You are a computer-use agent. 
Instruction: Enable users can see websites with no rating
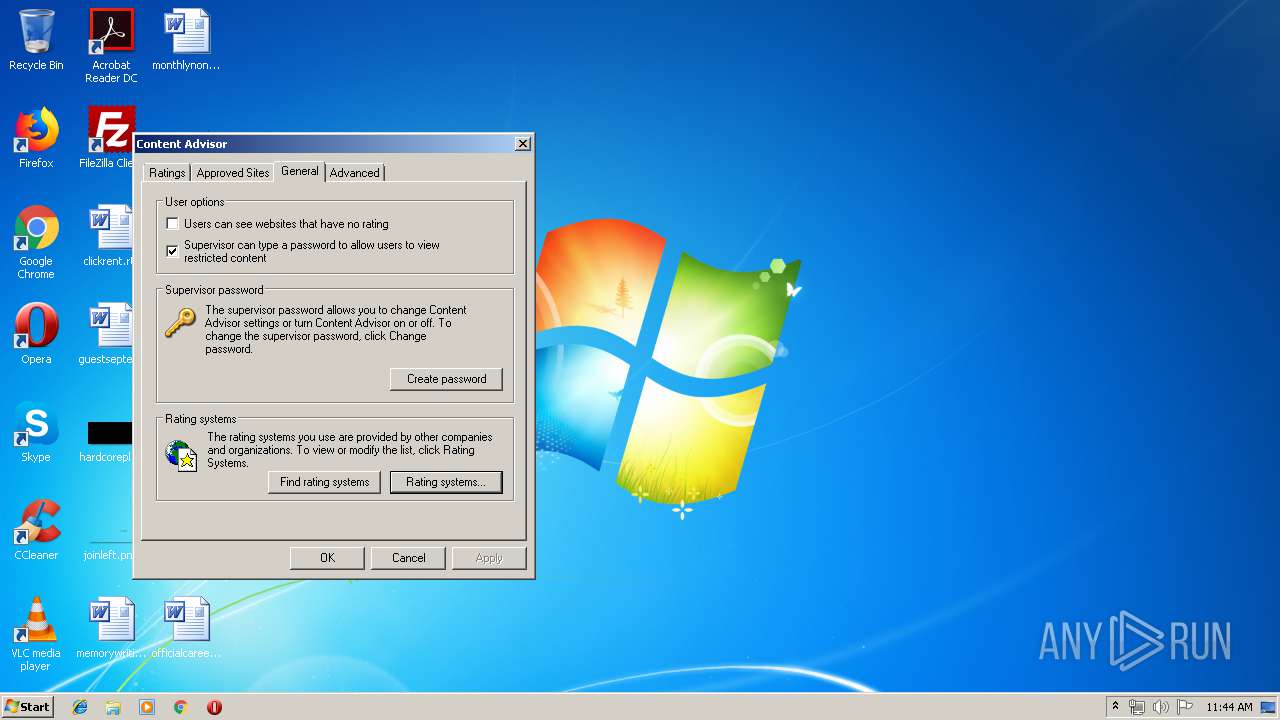(172, 224)
